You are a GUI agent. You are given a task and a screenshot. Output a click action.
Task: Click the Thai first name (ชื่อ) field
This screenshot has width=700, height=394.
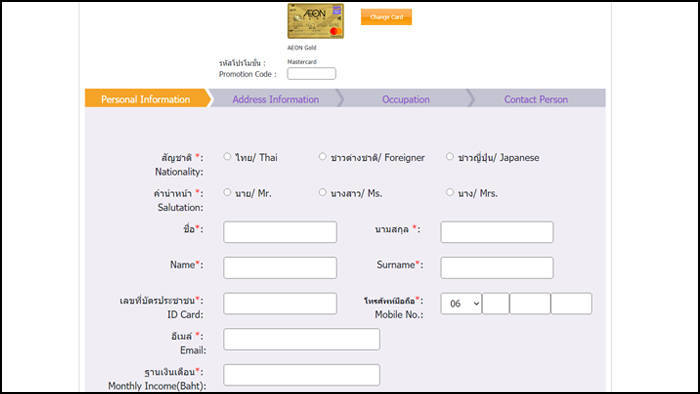pos(280,232)
